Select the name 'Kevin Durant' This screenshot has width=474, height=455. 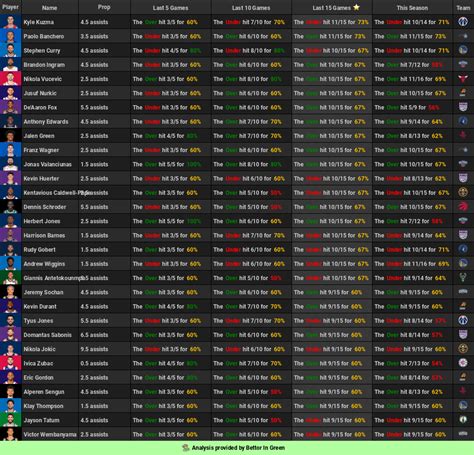(x=40, y=306)
